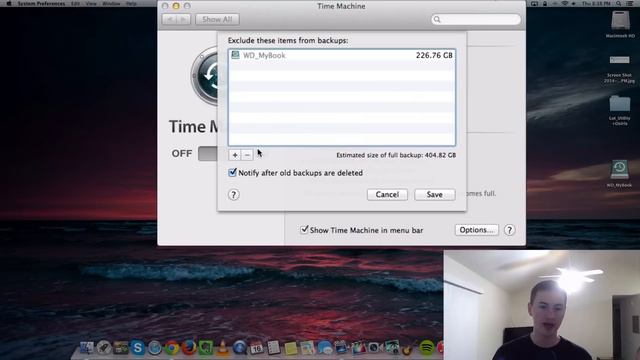640x360 pixels.
Task: Click Show All in the toolbar
Action: pyautogui.click(x=217, y=19)
